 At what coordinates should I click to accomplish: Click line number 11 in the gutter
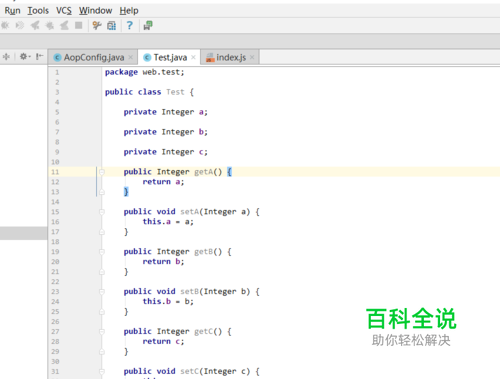click(x=55, y=172)
